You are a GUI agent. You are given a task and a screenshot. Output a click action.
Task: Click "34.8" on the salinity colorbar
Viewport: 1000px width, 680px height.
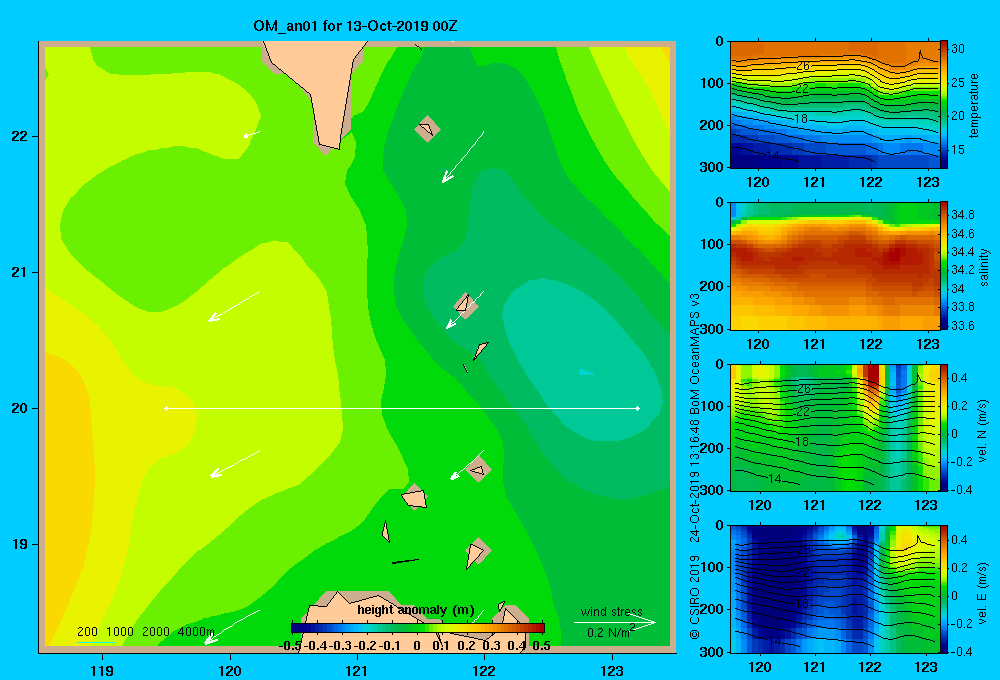(962, 214)
